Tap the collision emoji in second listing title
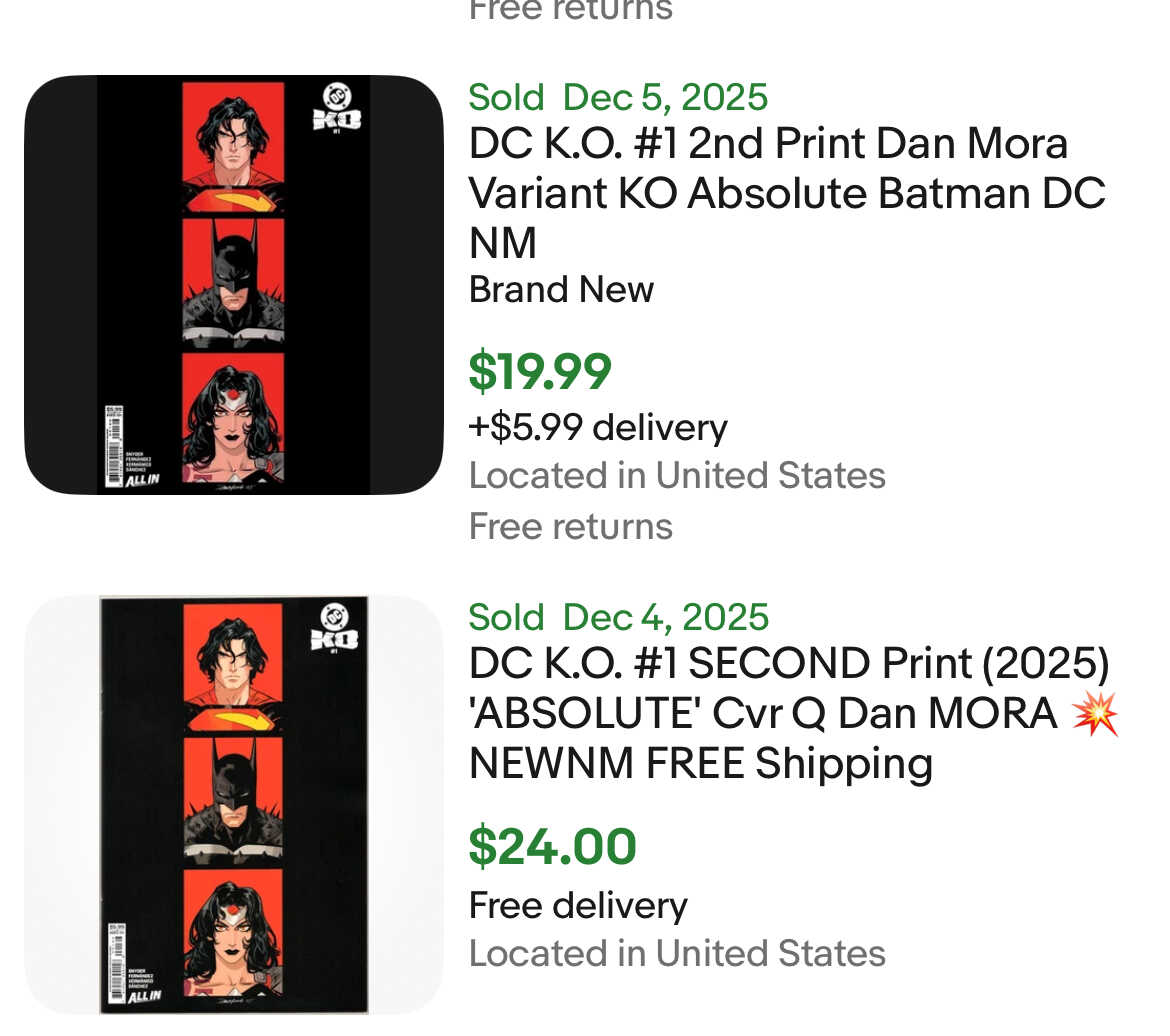Viewport: 1170px width, 1036px height. pos(1094,714)
